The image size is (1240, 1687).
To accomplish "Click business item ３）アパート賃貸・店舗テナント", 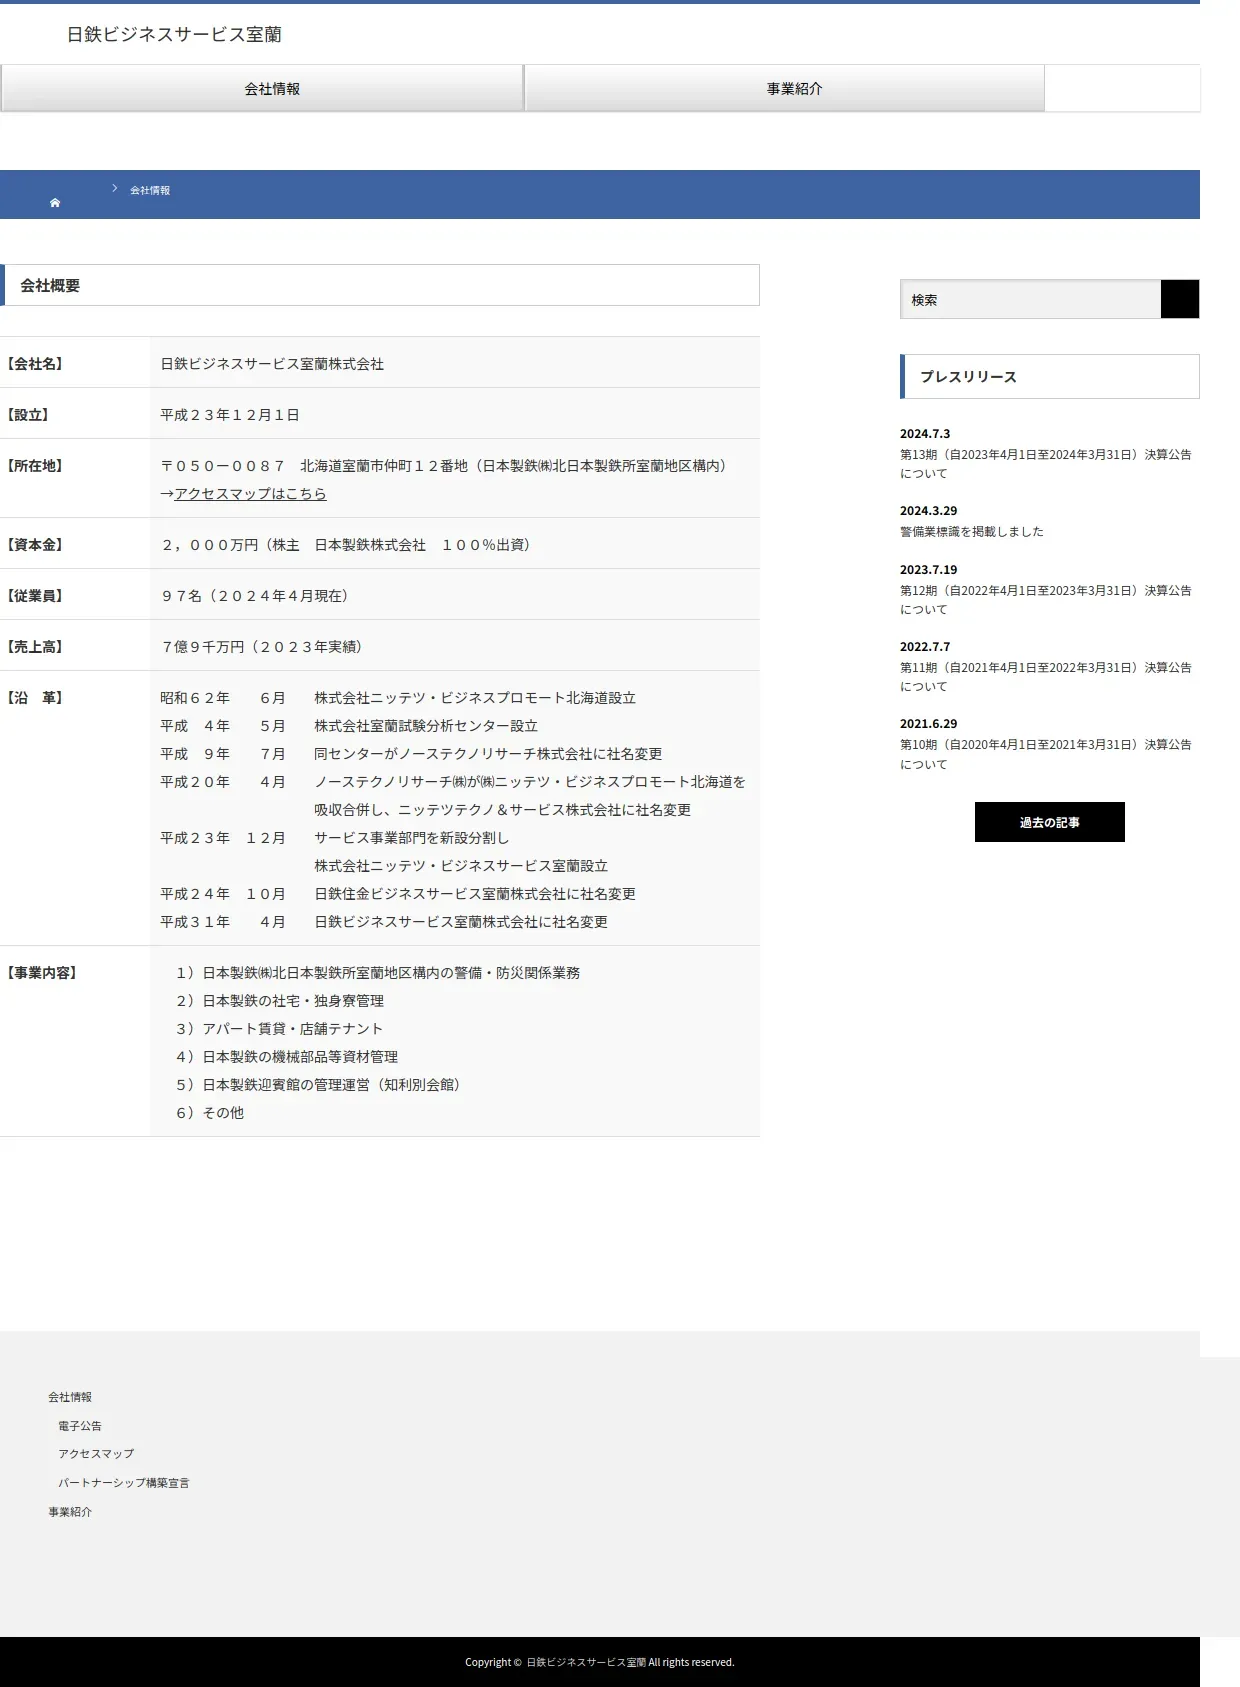I will [x=279, y=1029].
